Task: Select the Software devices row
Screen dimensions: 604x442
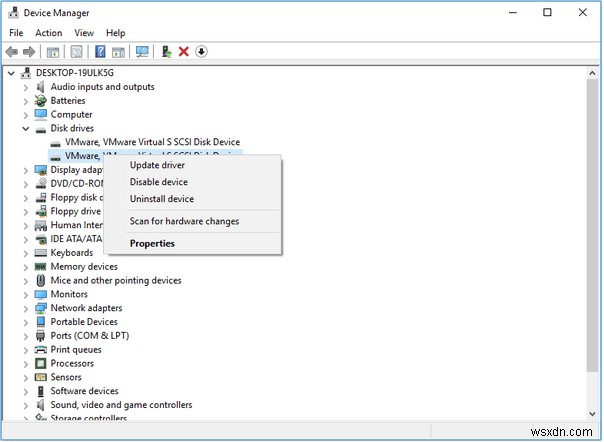Action: pyautogui.click(x=84, y=391)
